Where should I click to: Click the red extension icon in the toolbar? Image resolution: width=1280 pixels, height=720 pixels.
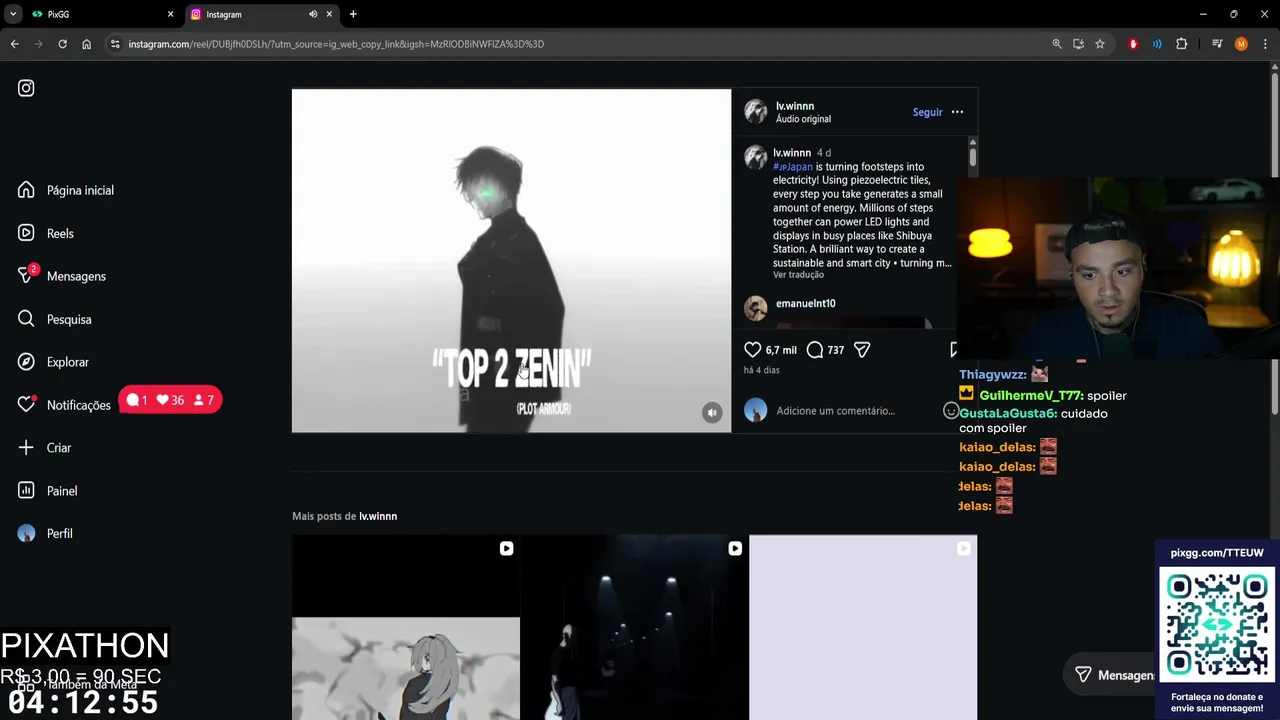pos(1133,44)
